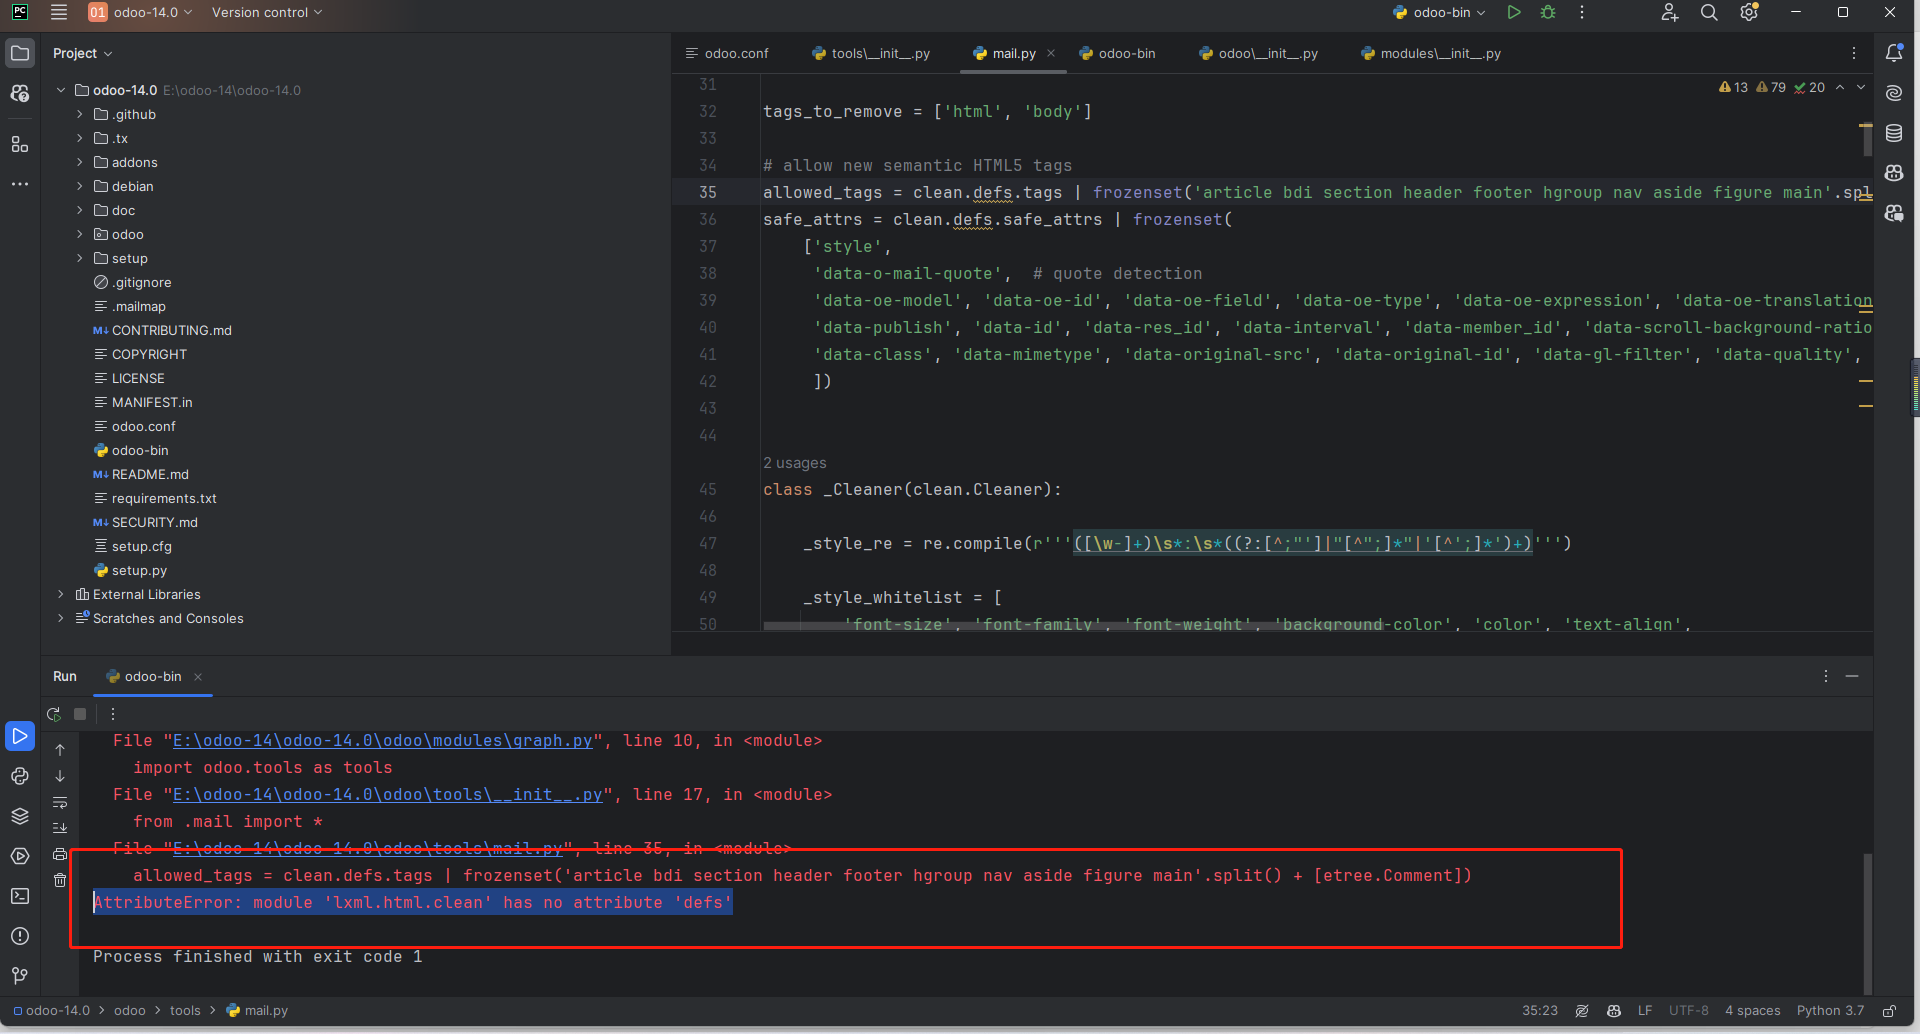
Task: Open the Notifications bell icon
Action: coord(1894,53)
